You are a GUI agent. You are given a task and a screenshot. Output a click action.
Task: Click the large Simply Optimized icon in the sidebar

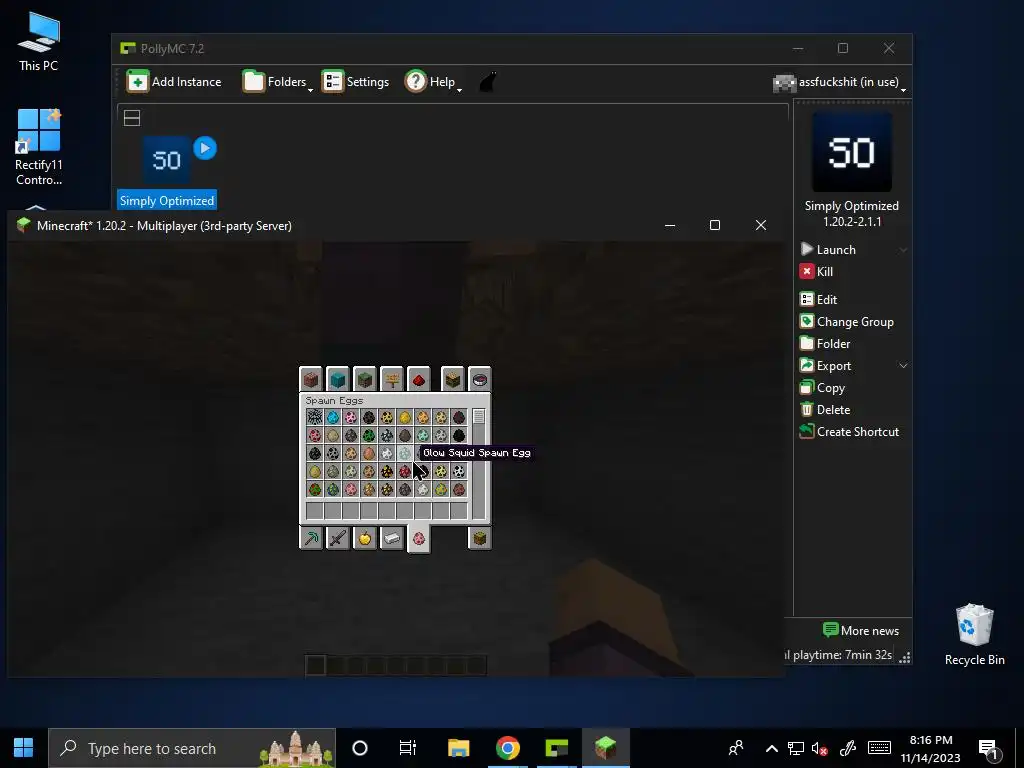coord(852,152)
